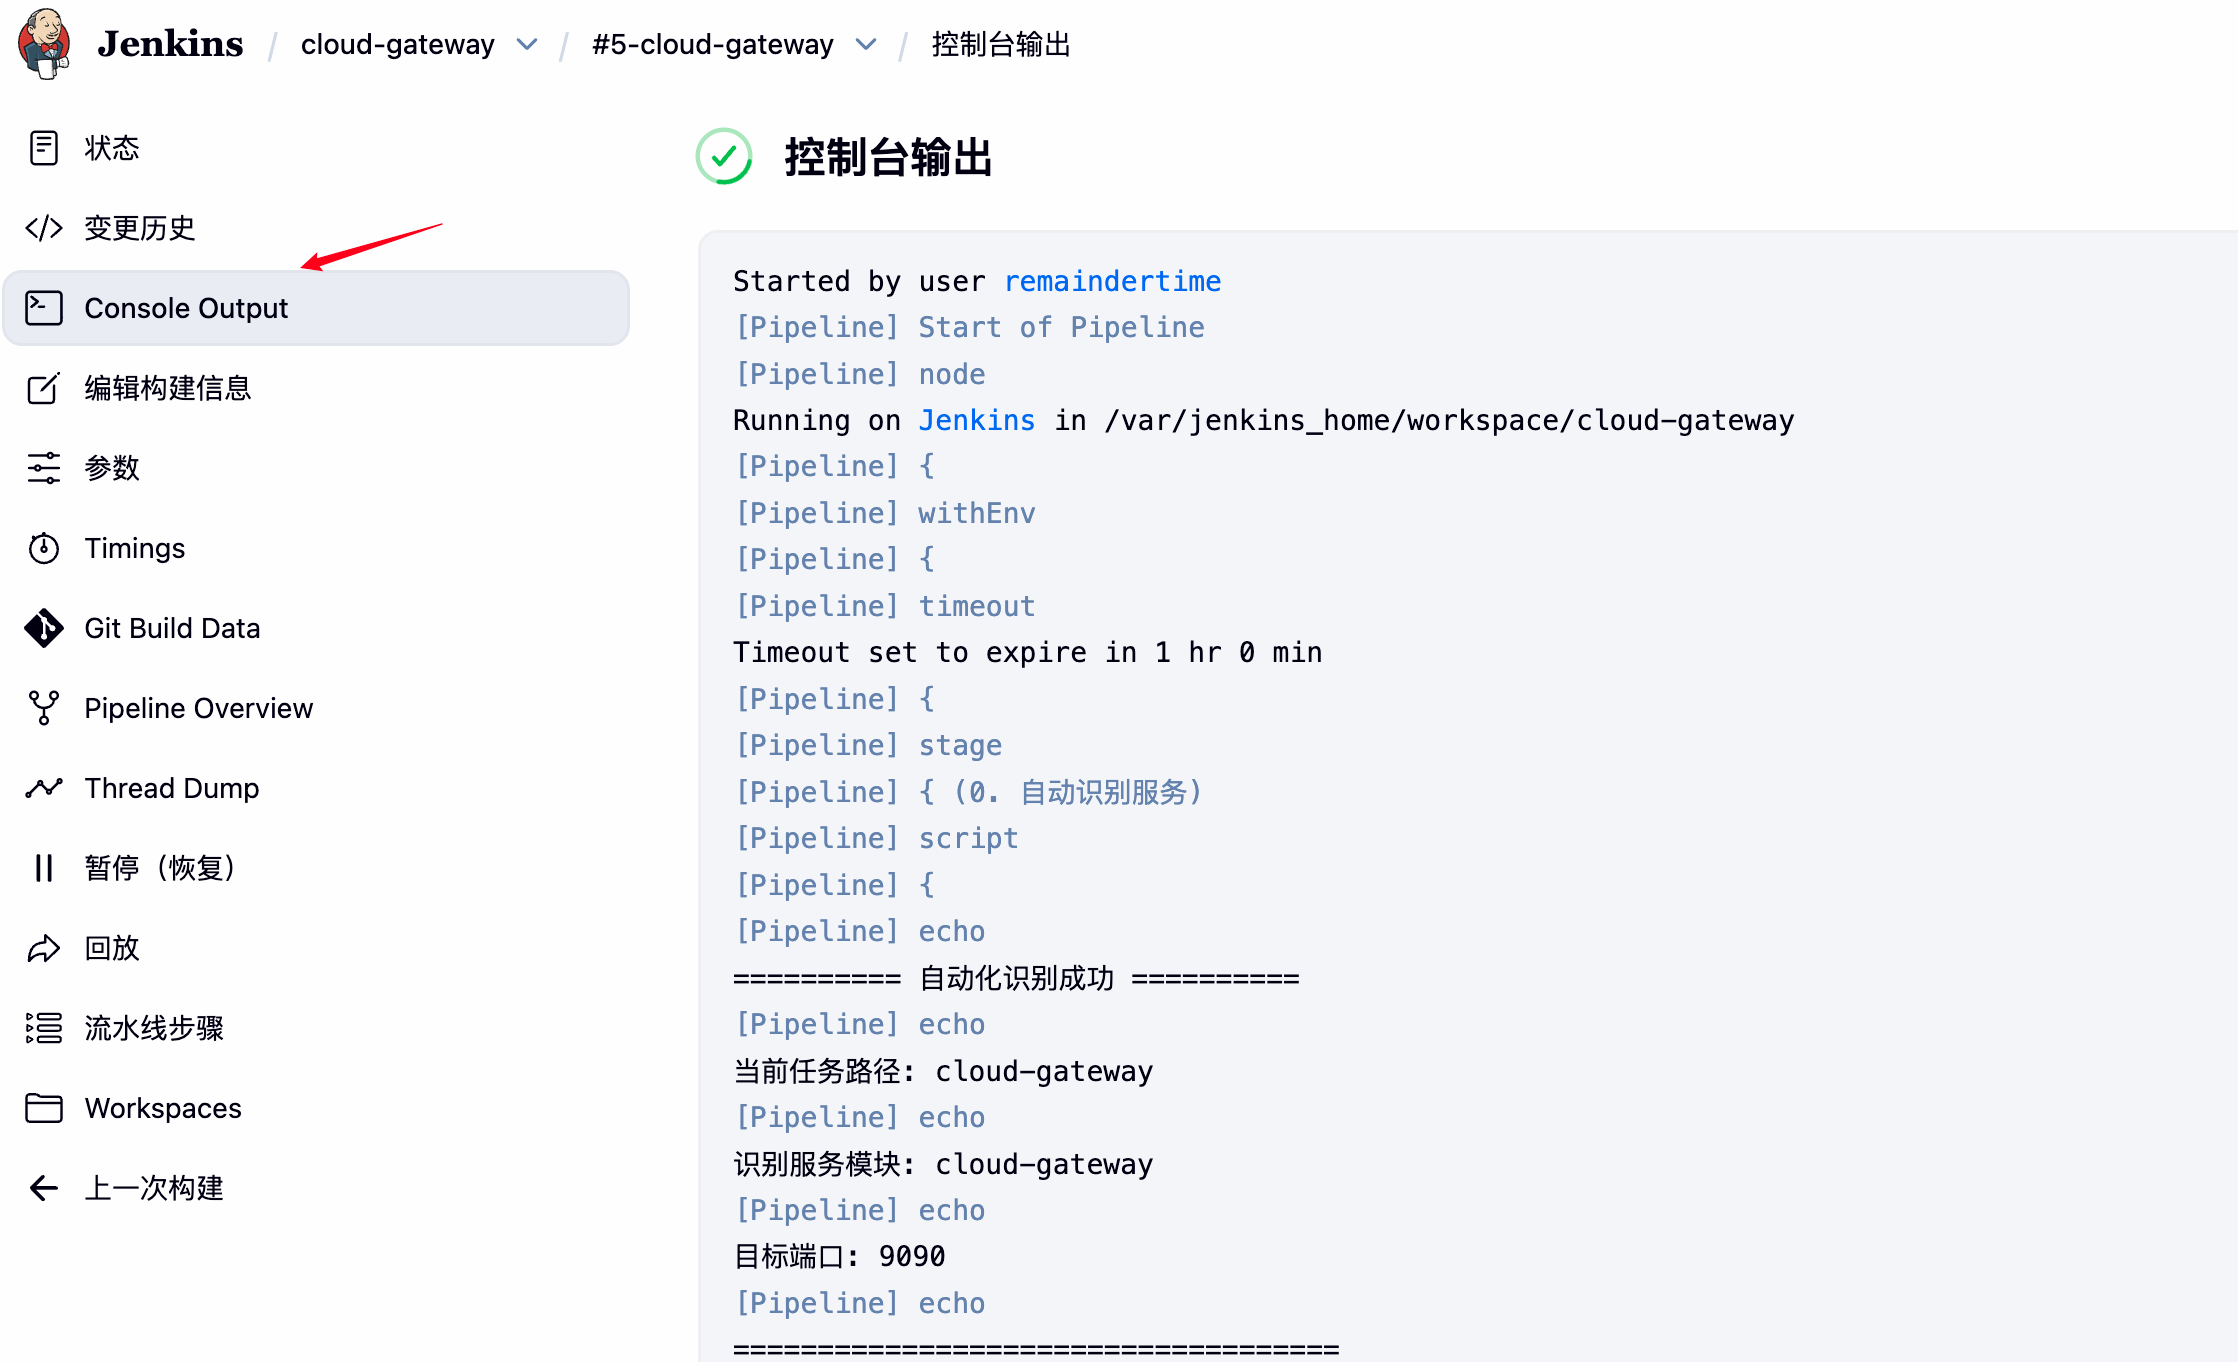The height and width of the screenshot is (1362, 2238).
Task: Select the Console Output menu item
Action: point(186,308)
